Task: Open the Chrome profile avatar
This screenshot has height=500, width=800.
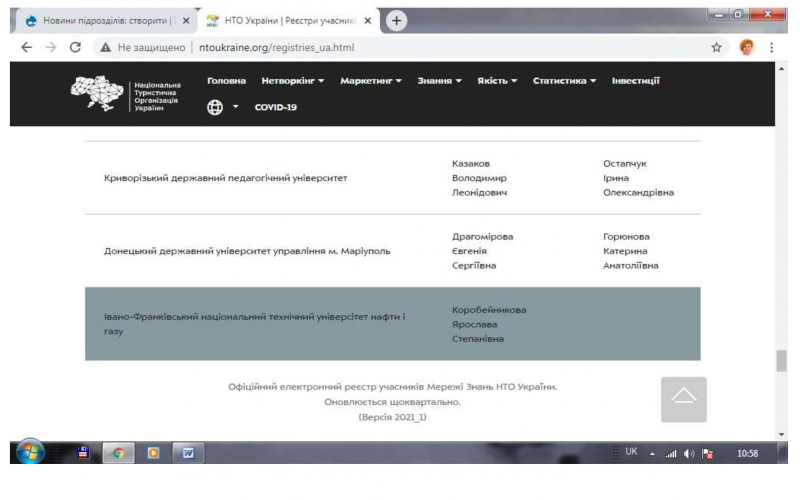Action: click(x=746, y=47)
